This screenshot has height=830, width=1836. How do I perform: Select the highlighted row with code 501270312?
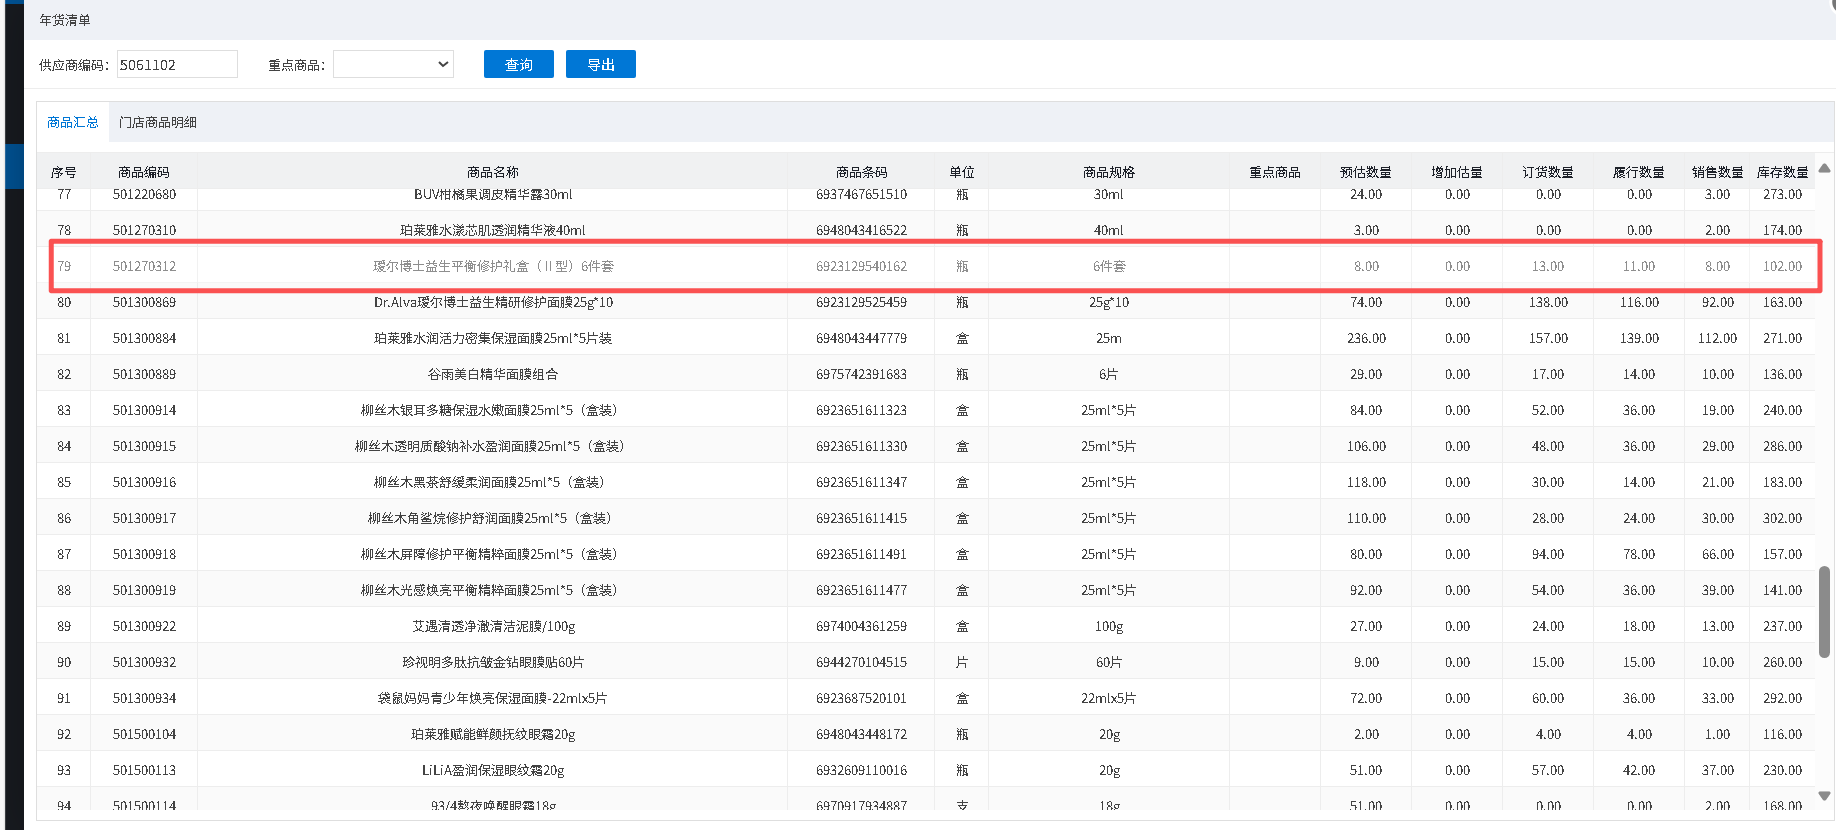[x=493, y=266]
